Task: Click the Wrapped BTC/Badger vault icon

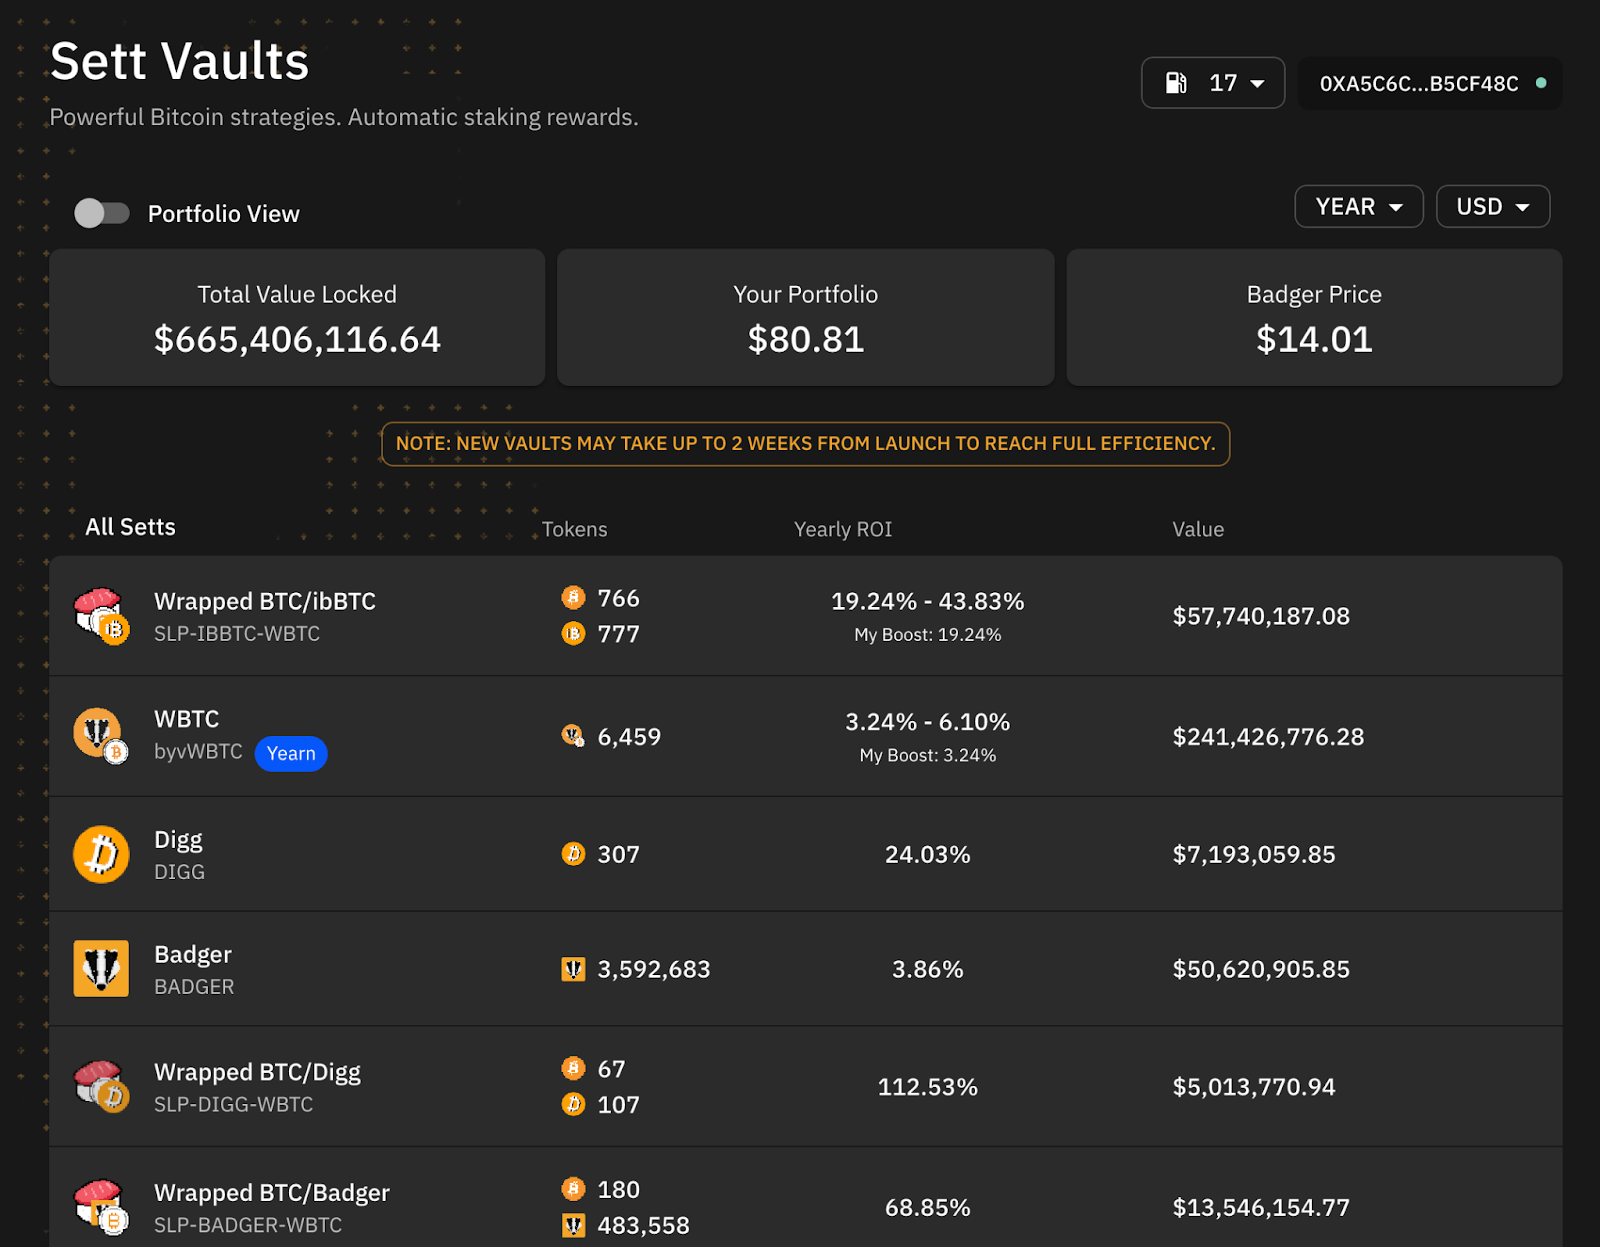Action: coord(101,1207)
